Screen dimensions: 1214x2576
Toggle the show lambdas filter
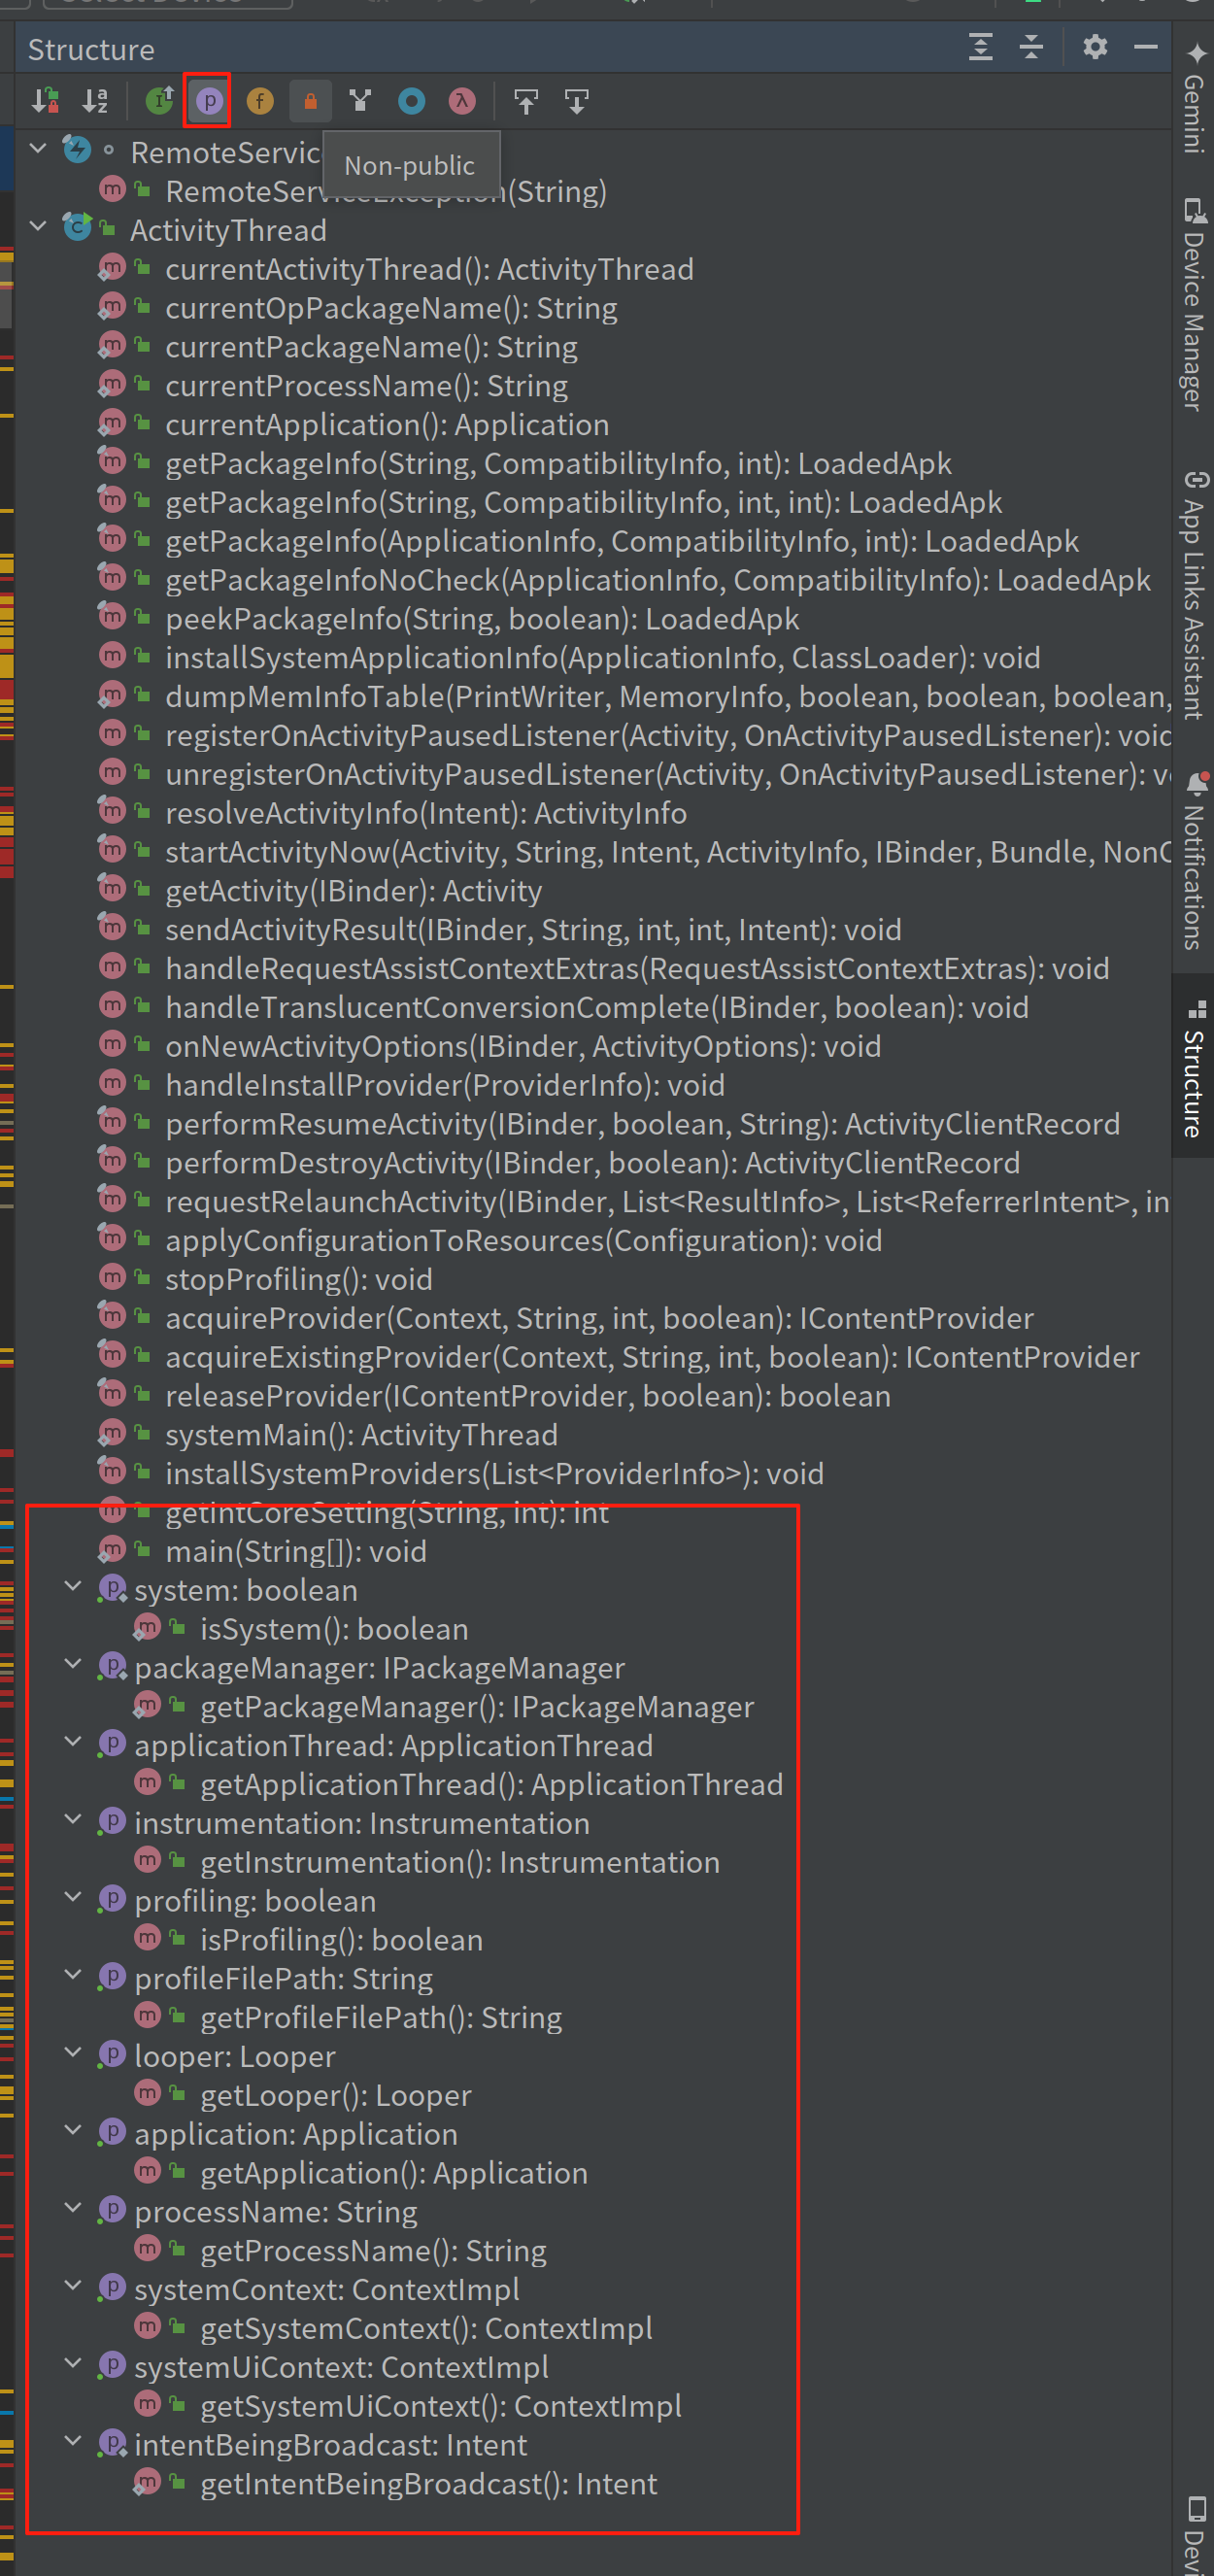(462, 100)
